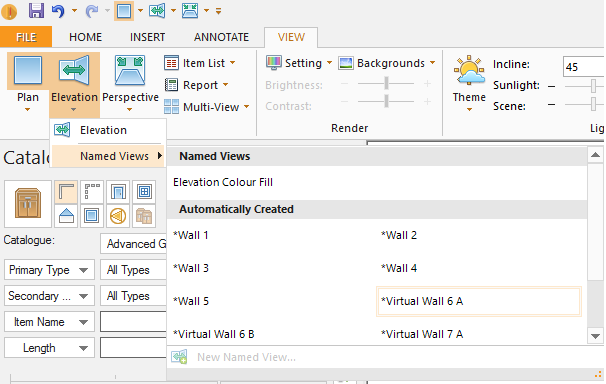Select the VIEW tab

point(291,37)
